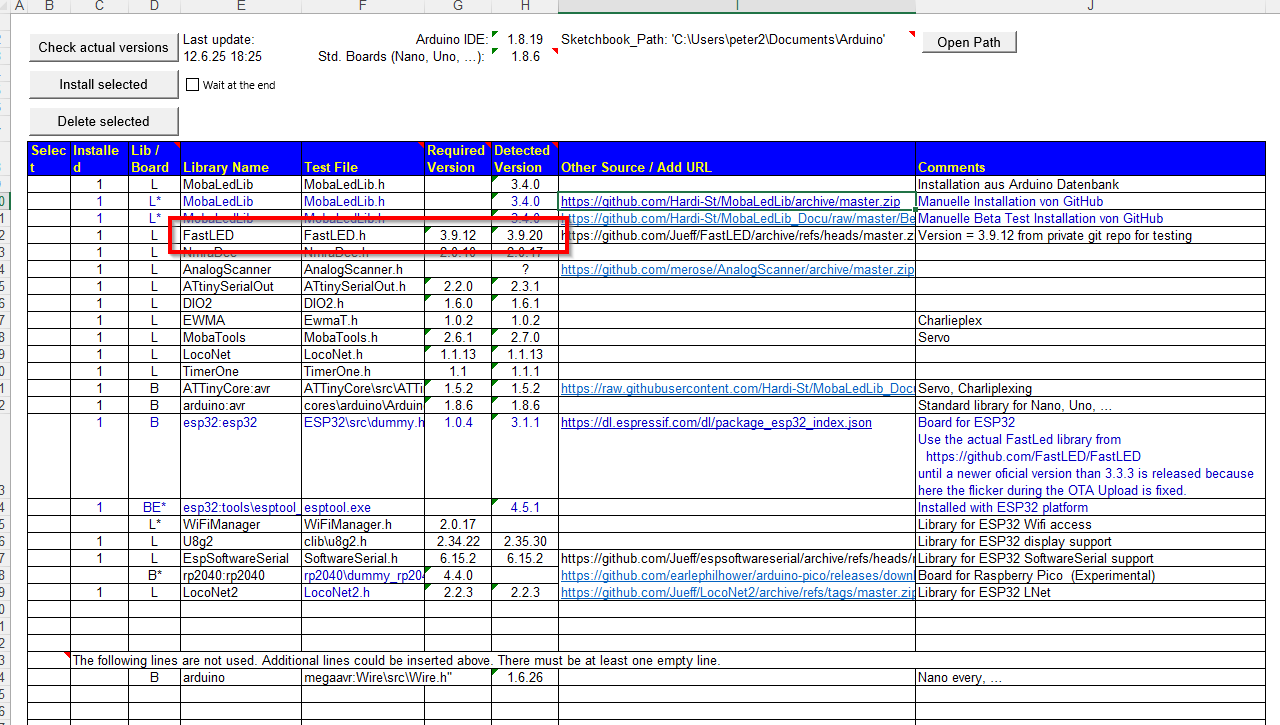Select the EWMA library name cell
Screen dimensions: 1280x725
[x=241, y=321]
